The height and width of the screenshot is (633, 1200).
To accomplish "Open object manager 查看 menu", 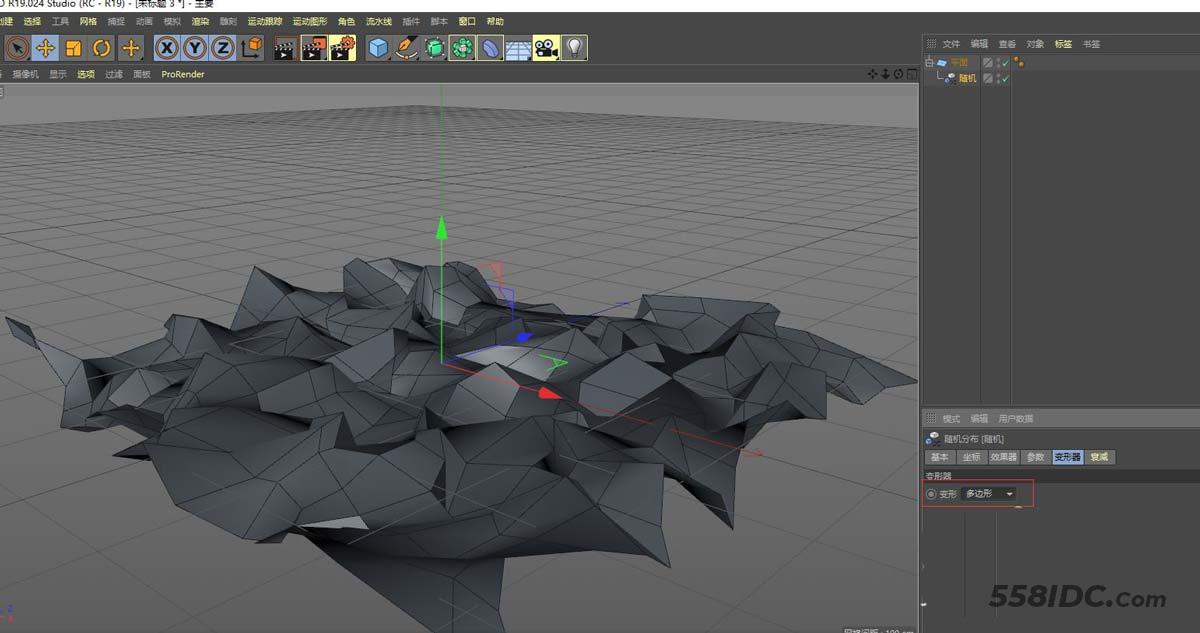I will (1007, 44).
